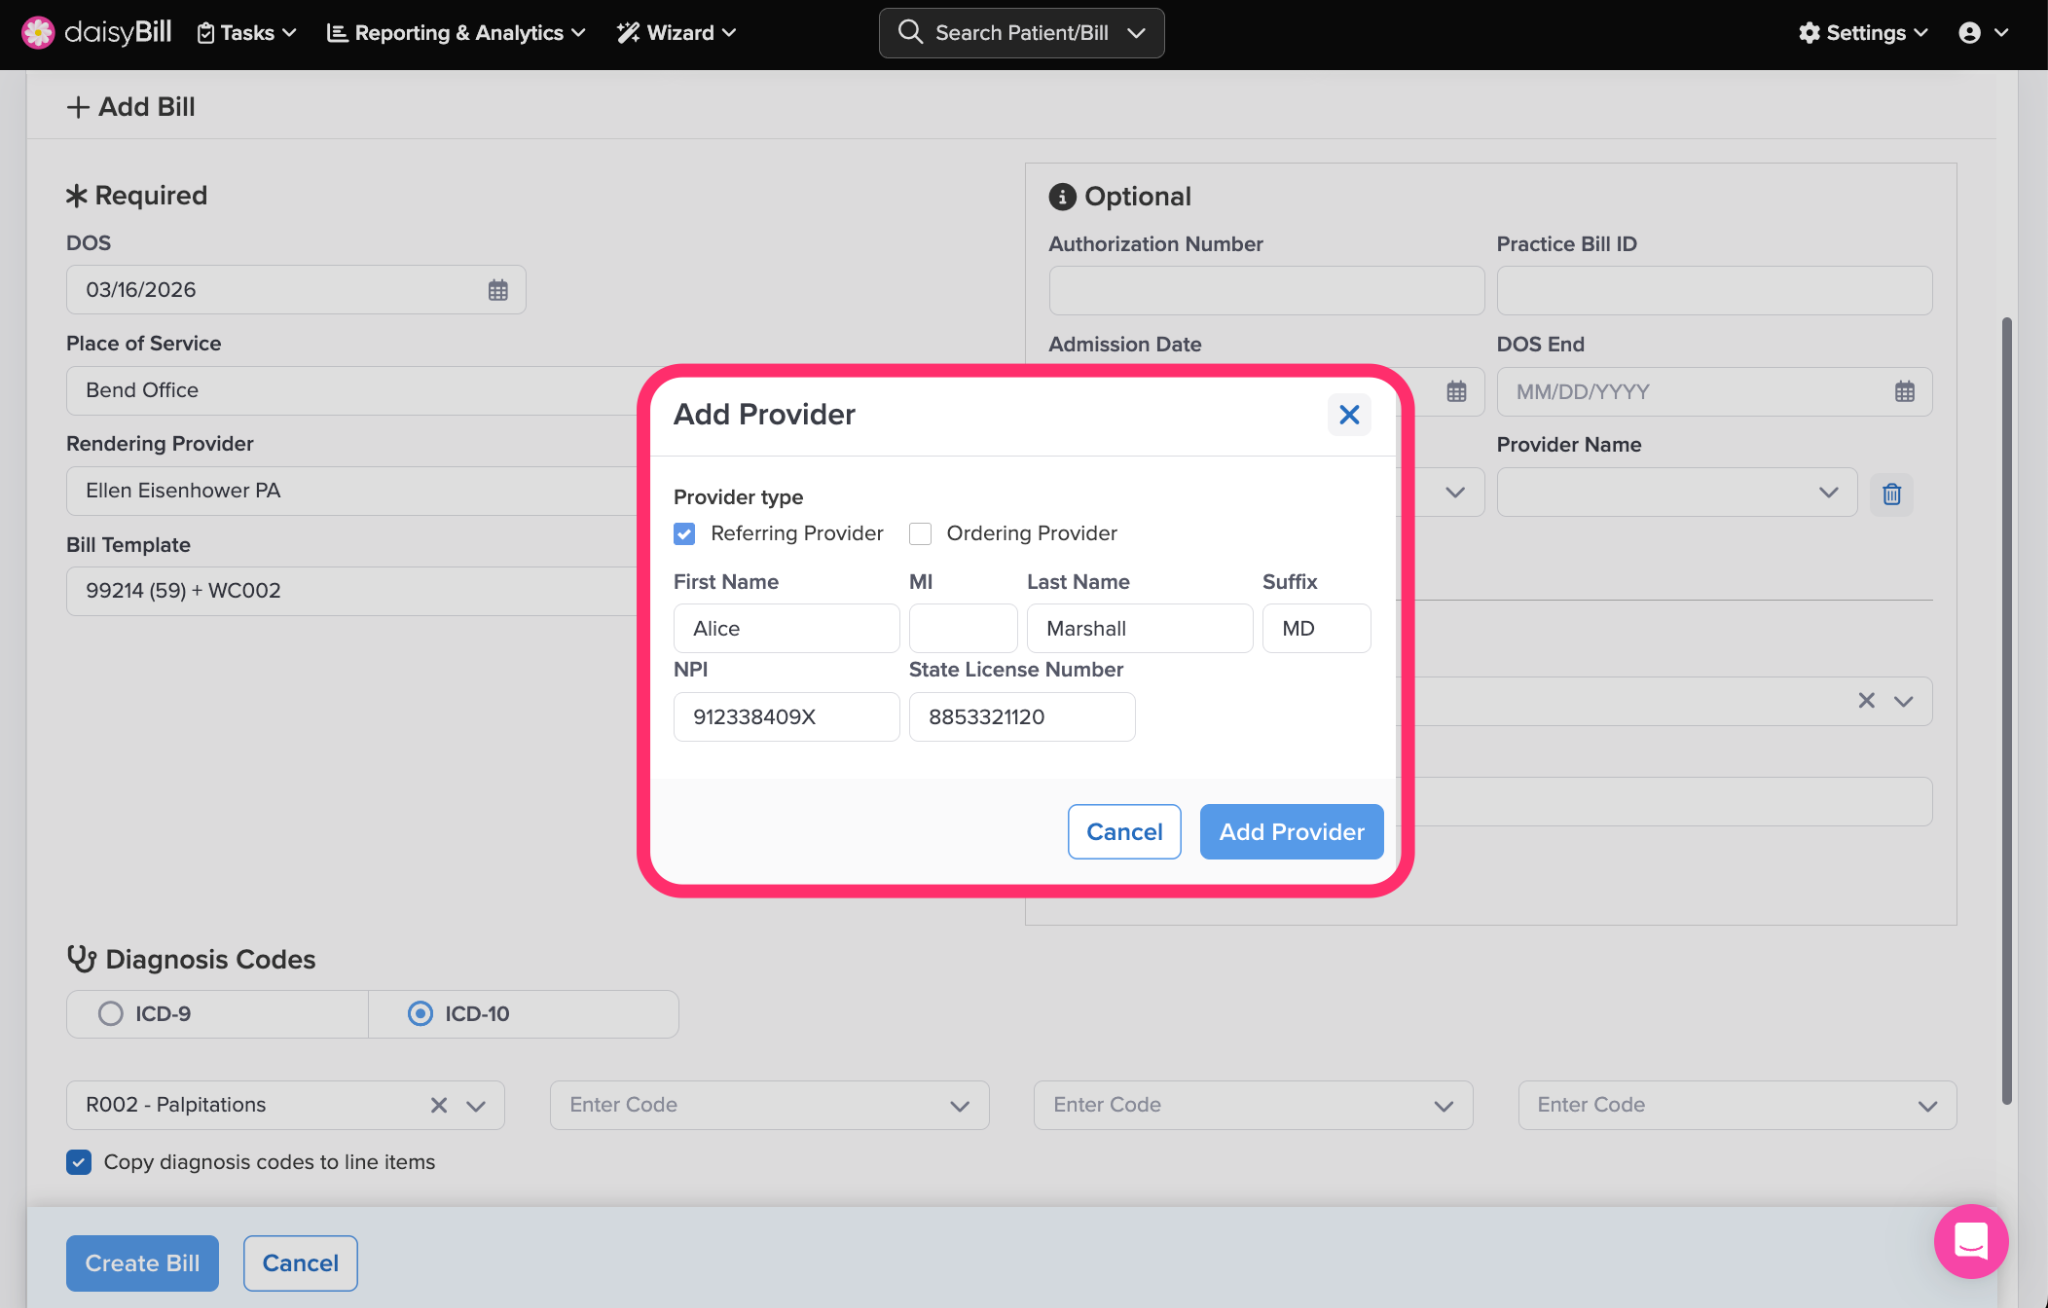This screenshot has height=1308, width=2048.
Task: Check the Ordering Provider checkbox
Action: tap(920, 533)
